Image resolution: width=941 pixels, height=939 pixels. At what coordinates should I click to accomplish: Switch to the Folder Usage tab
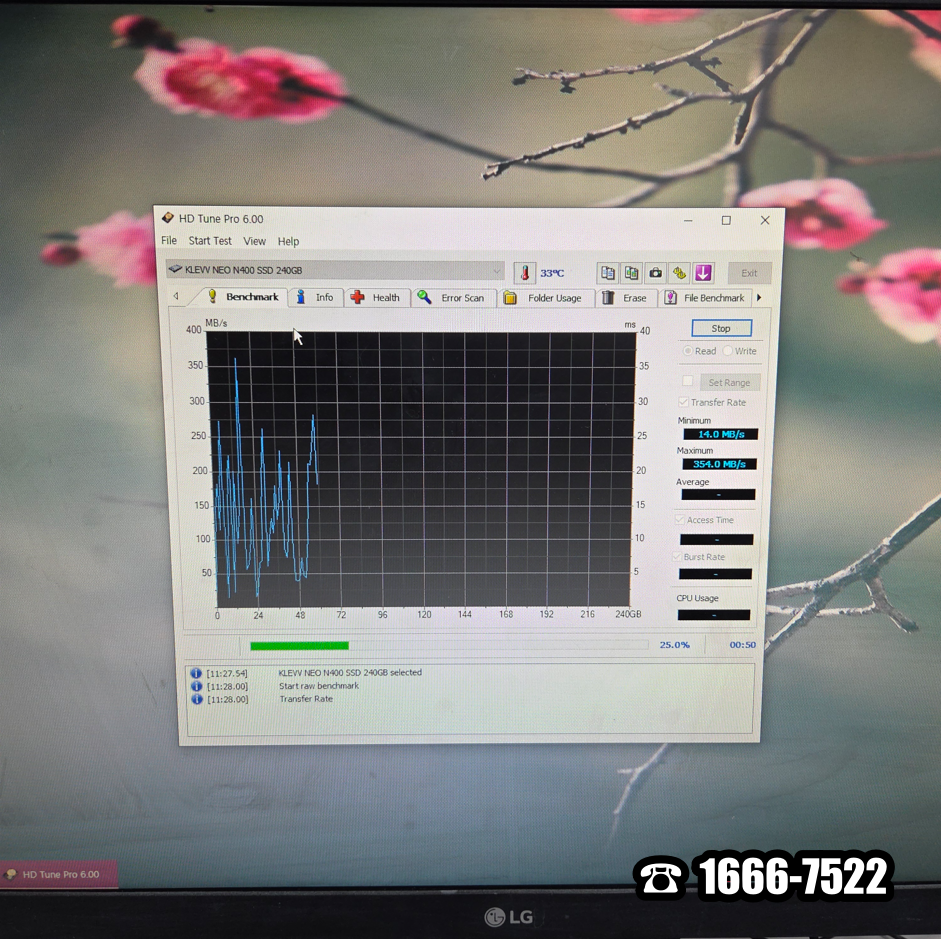[546, 298]
